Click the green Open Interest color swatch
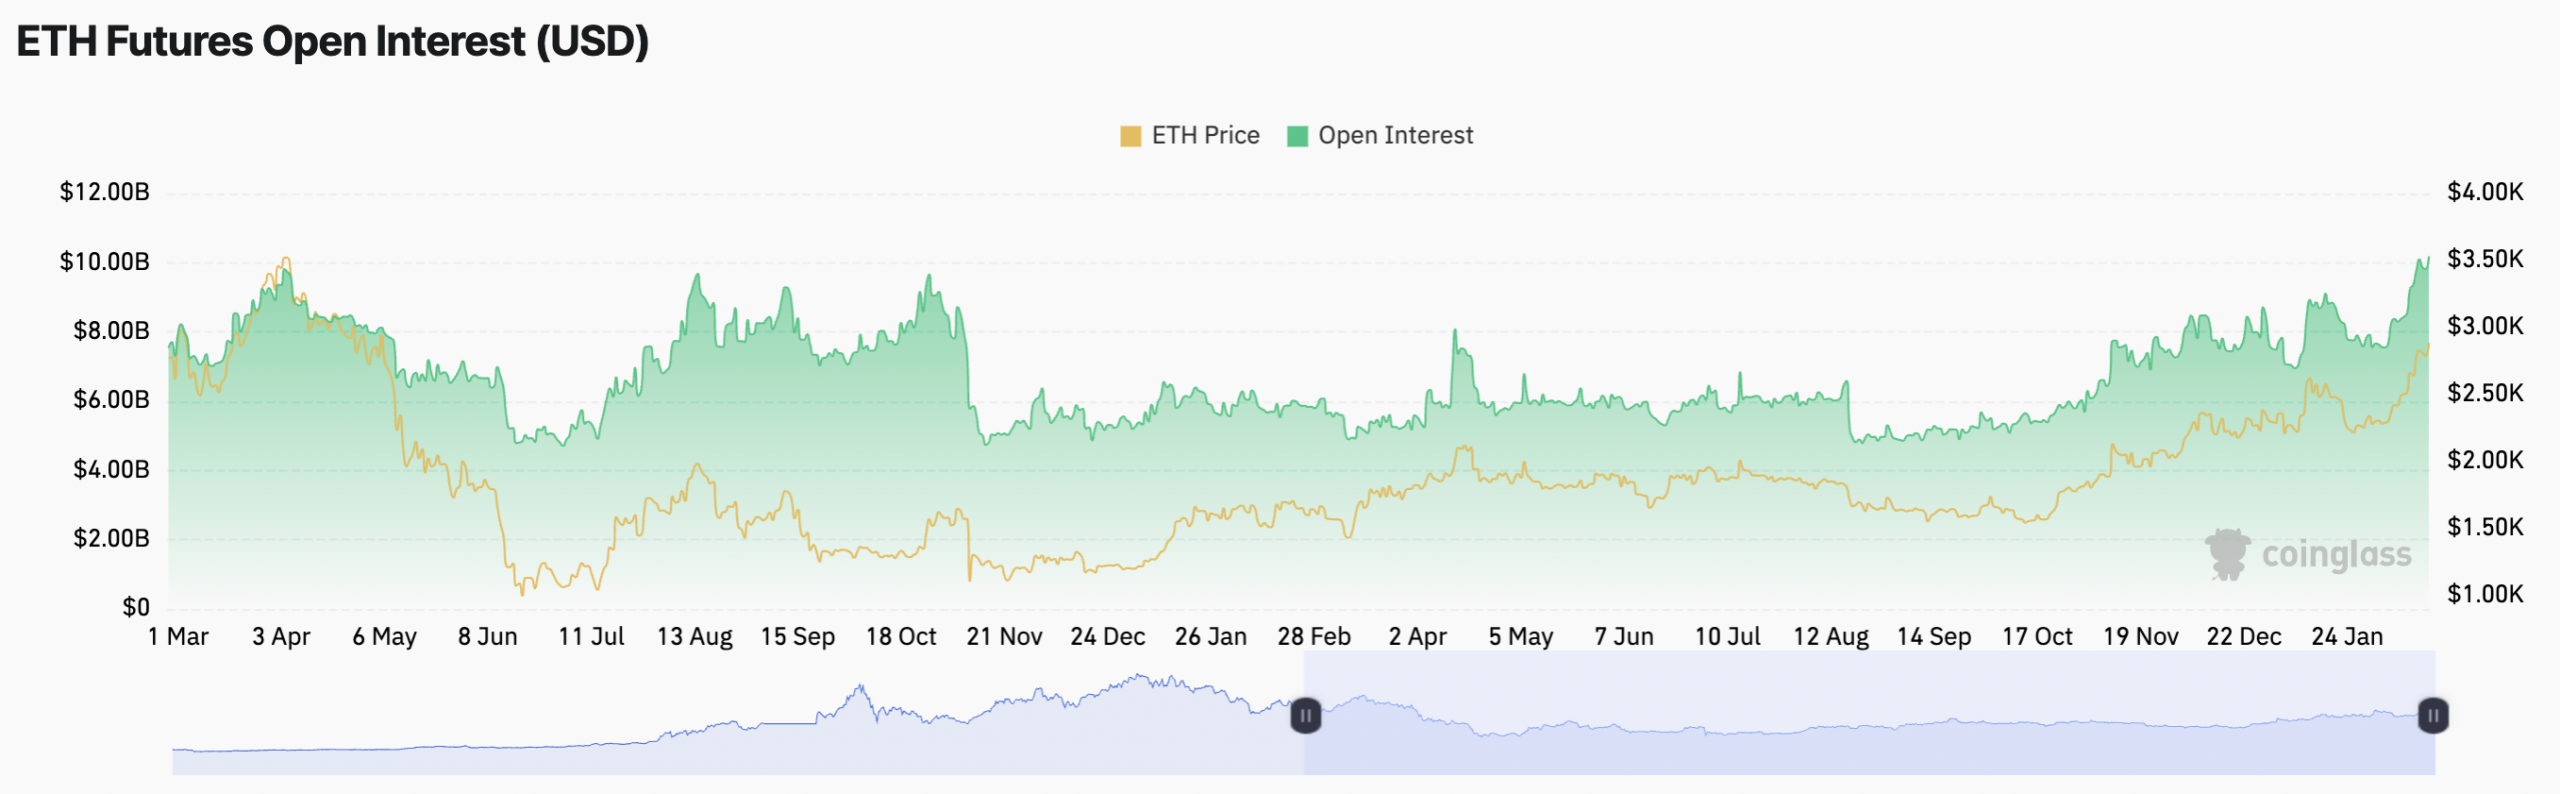The height and width of the screenshot is (794, 2560). coord(1297,136)
